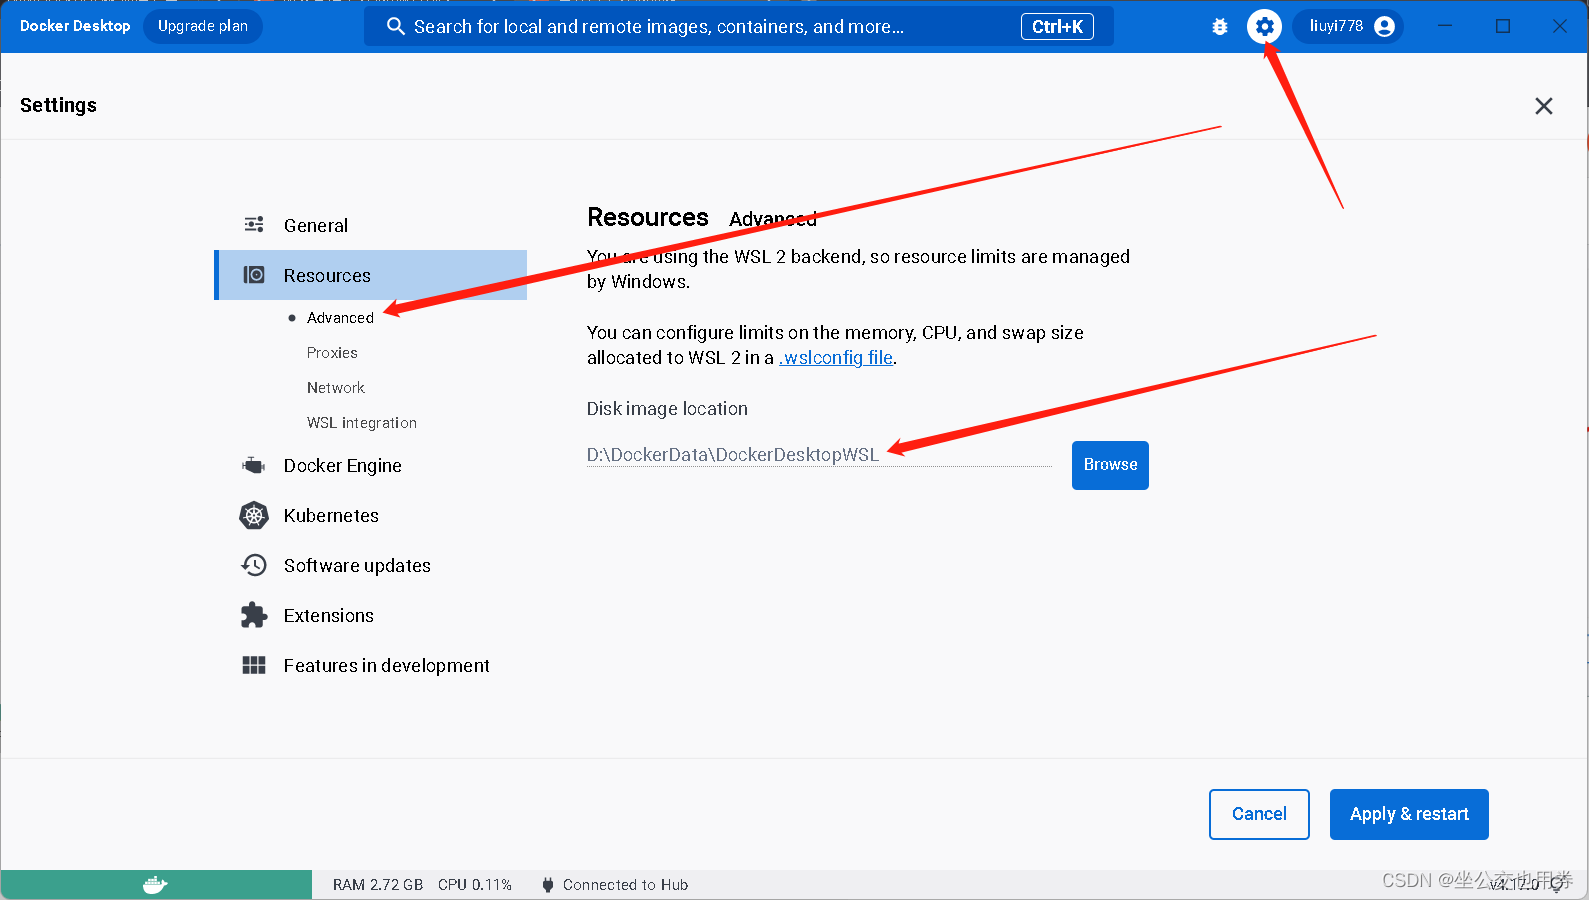Open the .wslconfig file link

(836, 358)
